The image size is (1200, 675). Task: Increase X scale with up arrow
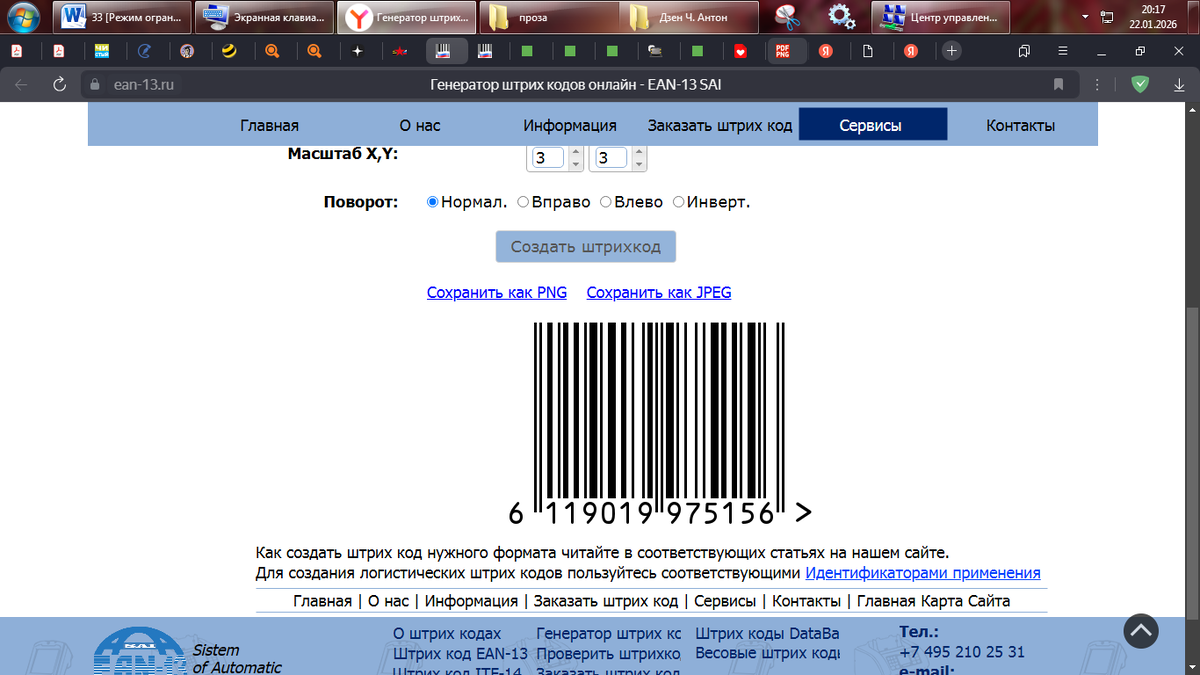coord(576,153)
